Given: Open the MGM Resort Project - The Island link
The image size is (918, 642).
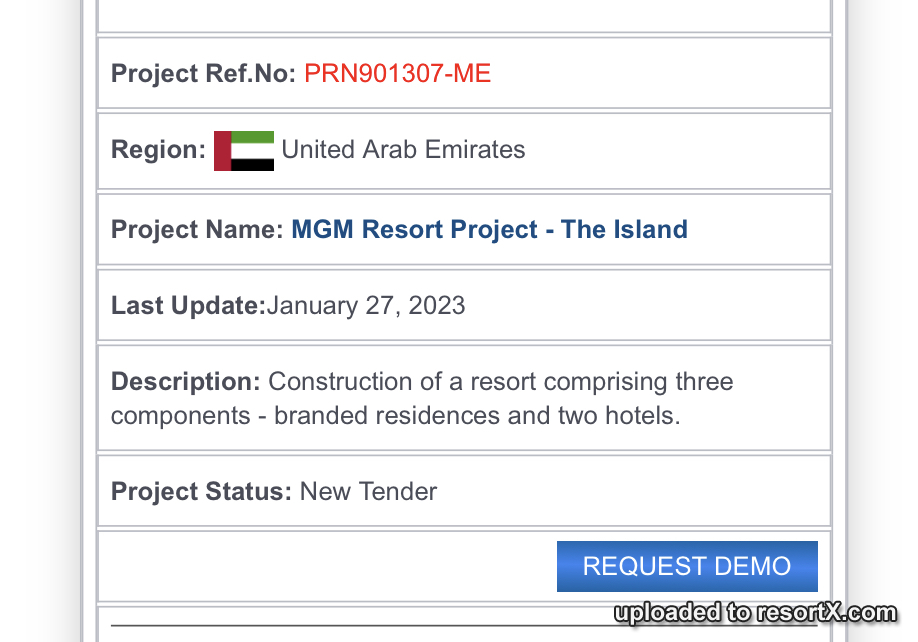Looking at the screenshot, I should tap(489, 229).
